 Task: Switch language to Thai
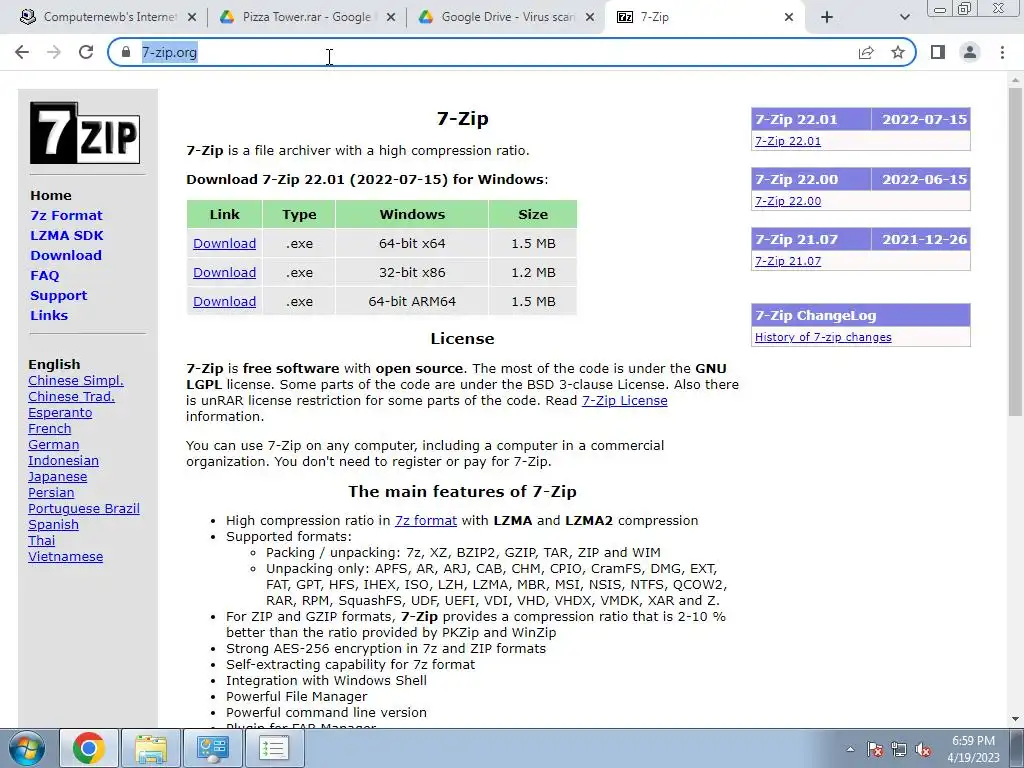(42, 541)
